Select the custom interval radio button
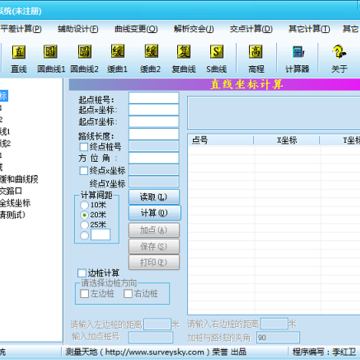 (84, 235)
